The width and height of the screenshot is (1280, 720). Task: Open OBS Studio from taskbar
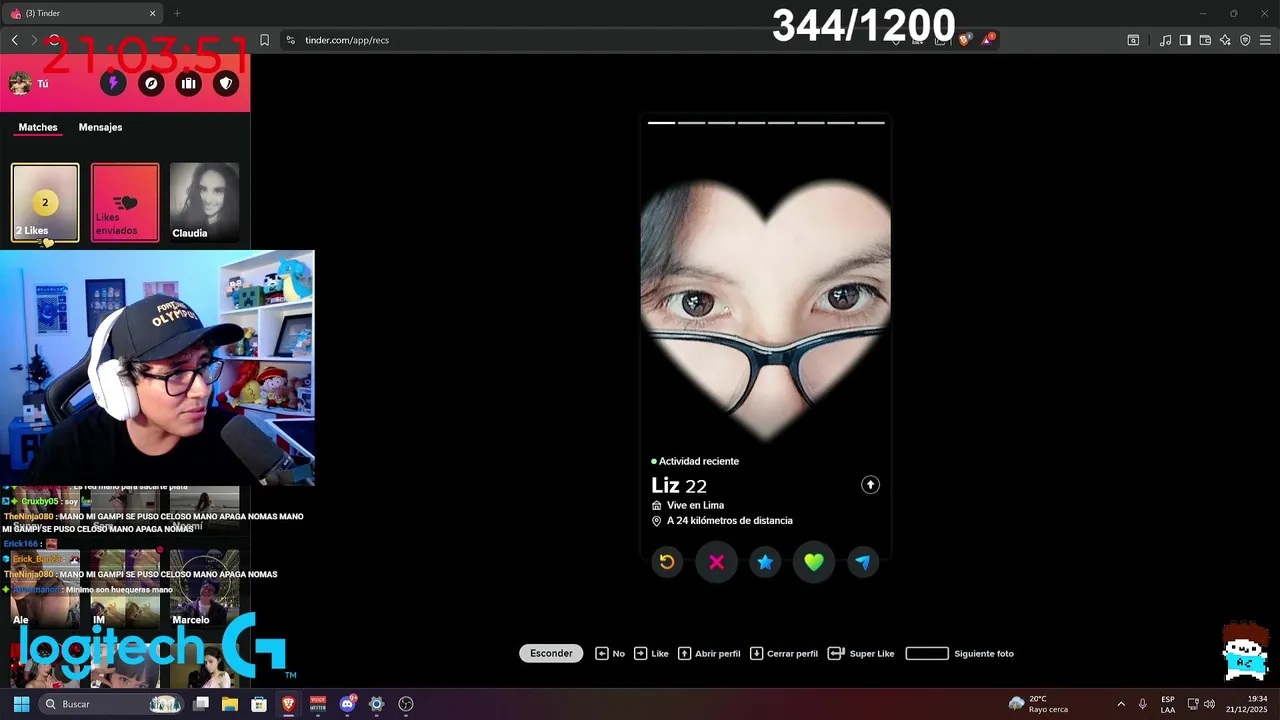[x=406, y=704]
